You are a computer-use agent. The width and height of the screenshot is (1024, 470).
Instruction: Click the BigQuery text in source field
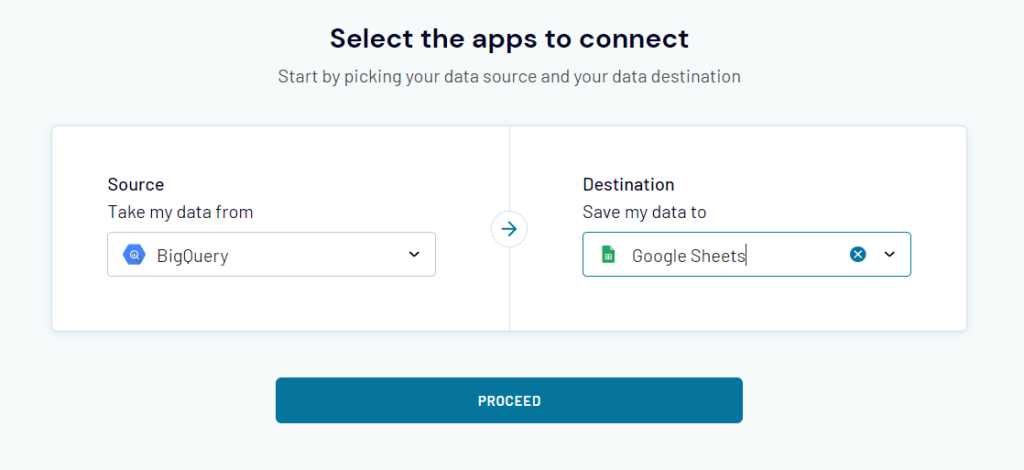pos(193,256)
